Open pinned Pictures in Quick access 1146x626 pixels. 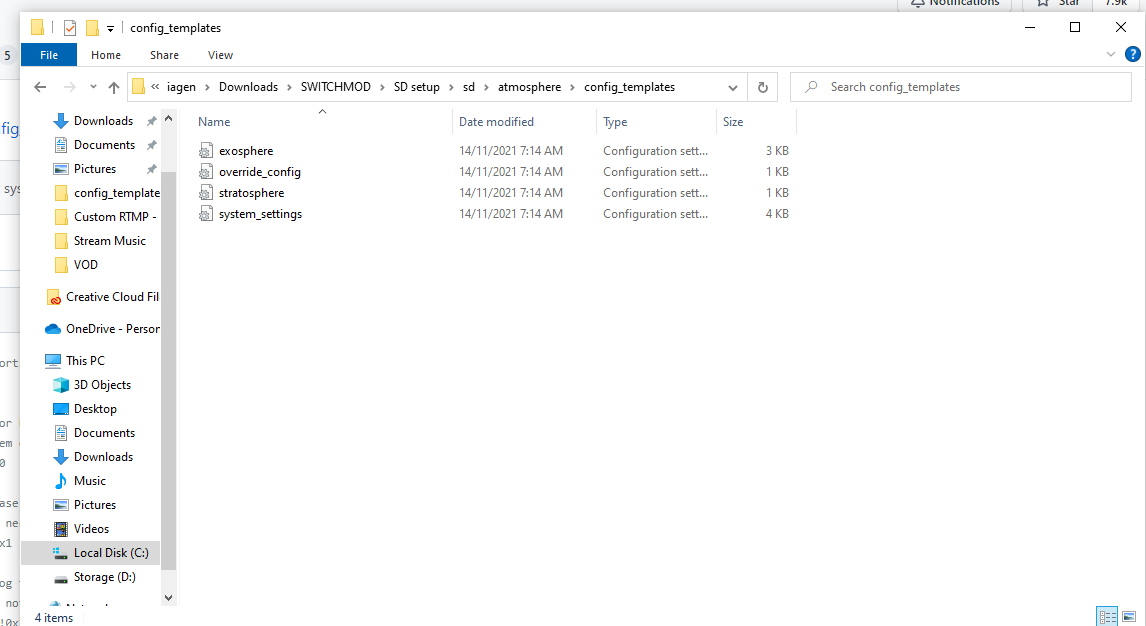pos(94,169)
